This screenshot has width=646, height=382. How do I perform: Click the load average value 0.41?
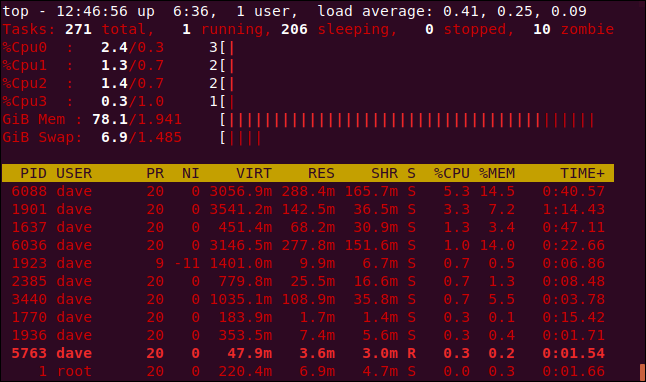(x=461, y=12)
